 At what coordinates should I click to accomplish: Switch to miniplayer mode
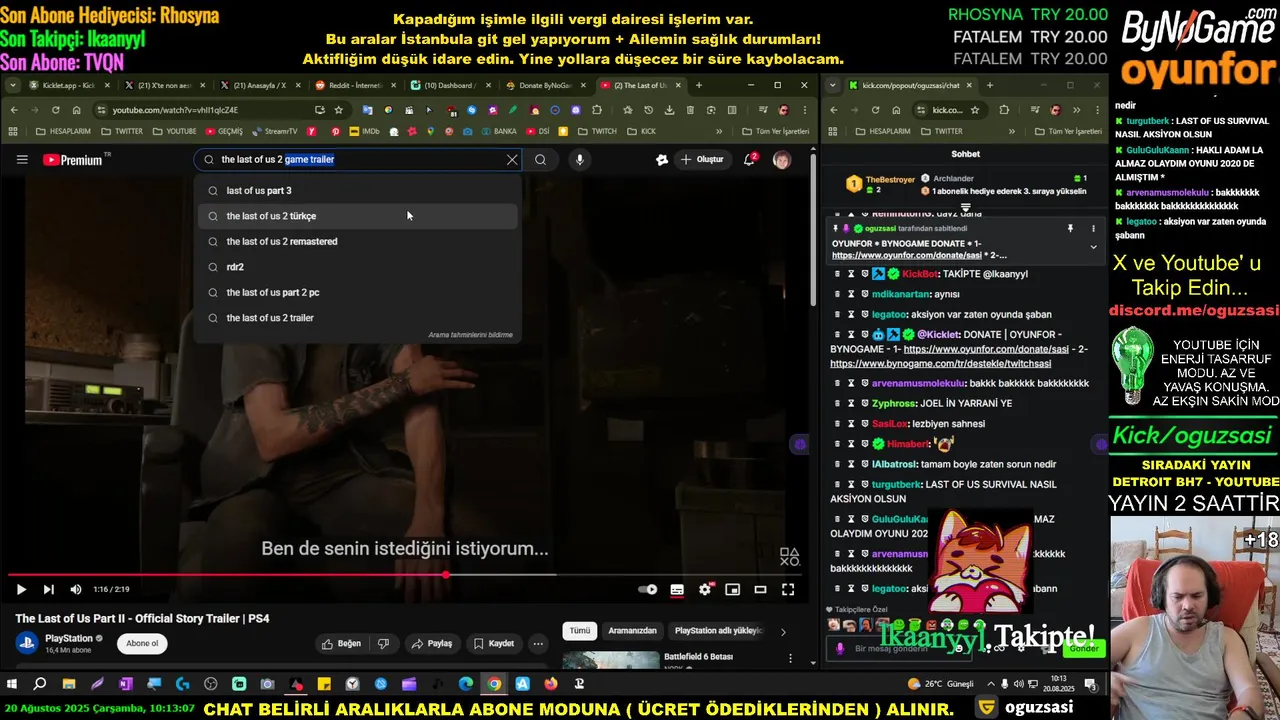[732, 590]
